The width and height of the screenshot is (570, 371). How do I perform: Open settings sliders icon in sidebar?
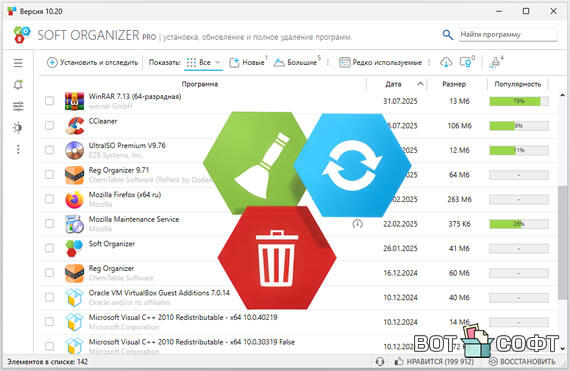(18, 106)
